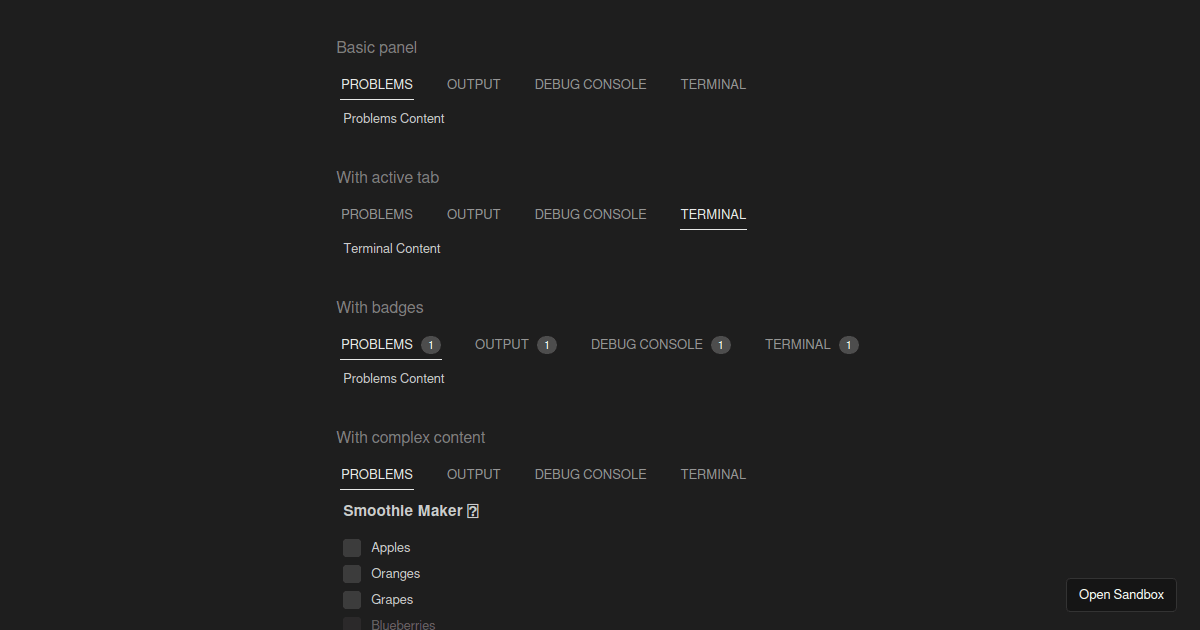This screenshot has height=630, width=1200.
Task: Click the Smoothie Maker heading
Action: coord(403,510)
